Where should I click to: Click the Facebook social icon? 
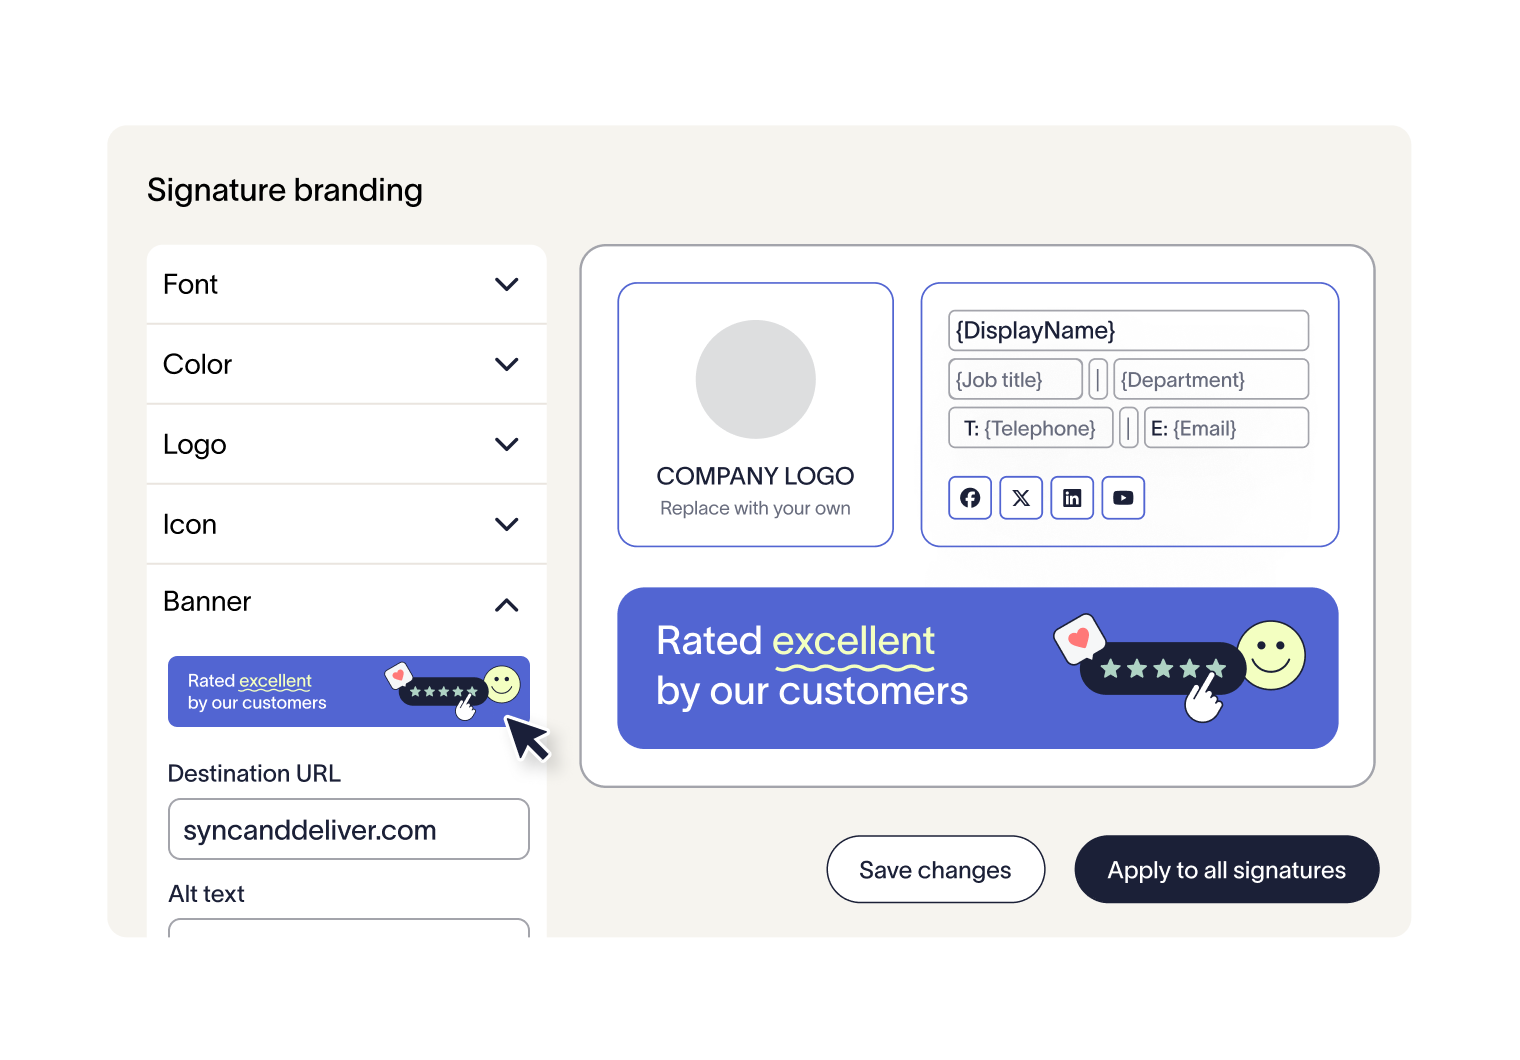tap(970, 498)
